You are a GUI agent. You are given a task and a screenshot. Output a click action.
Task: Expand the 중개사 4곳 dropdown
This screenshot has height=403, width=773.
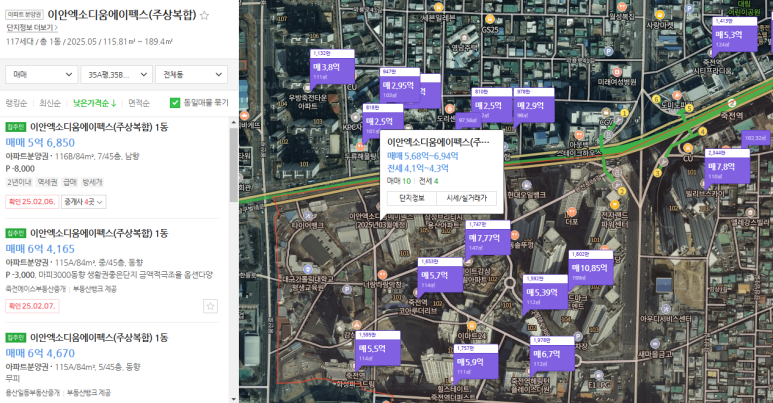click(84, 202)
